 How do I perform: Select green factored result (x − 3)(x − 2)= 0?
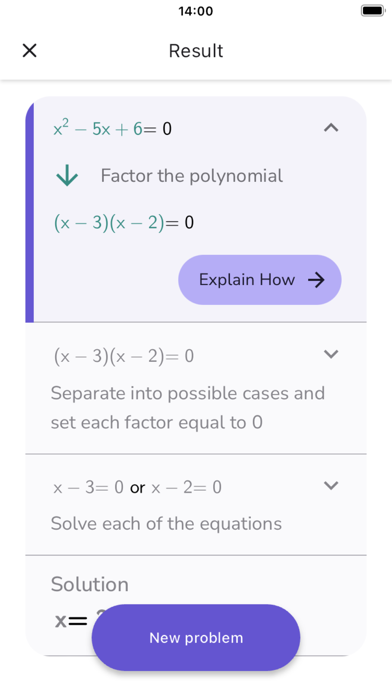[123, 223]
